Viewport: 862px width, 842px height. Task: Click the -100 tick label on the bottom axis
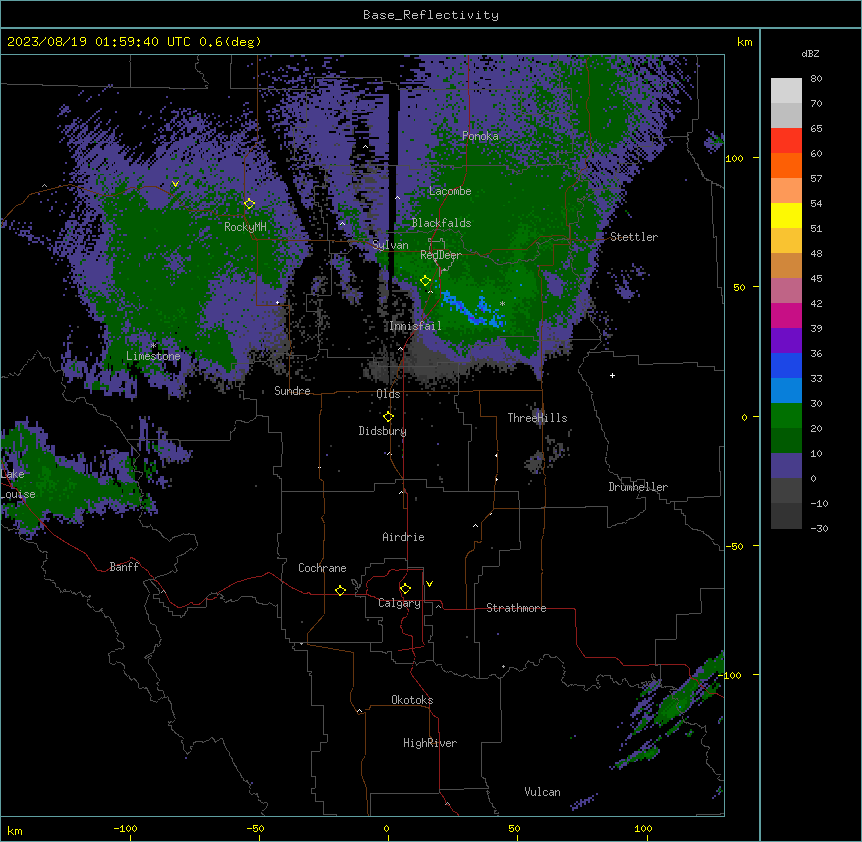pyautogui.click(x=125, y=828)
